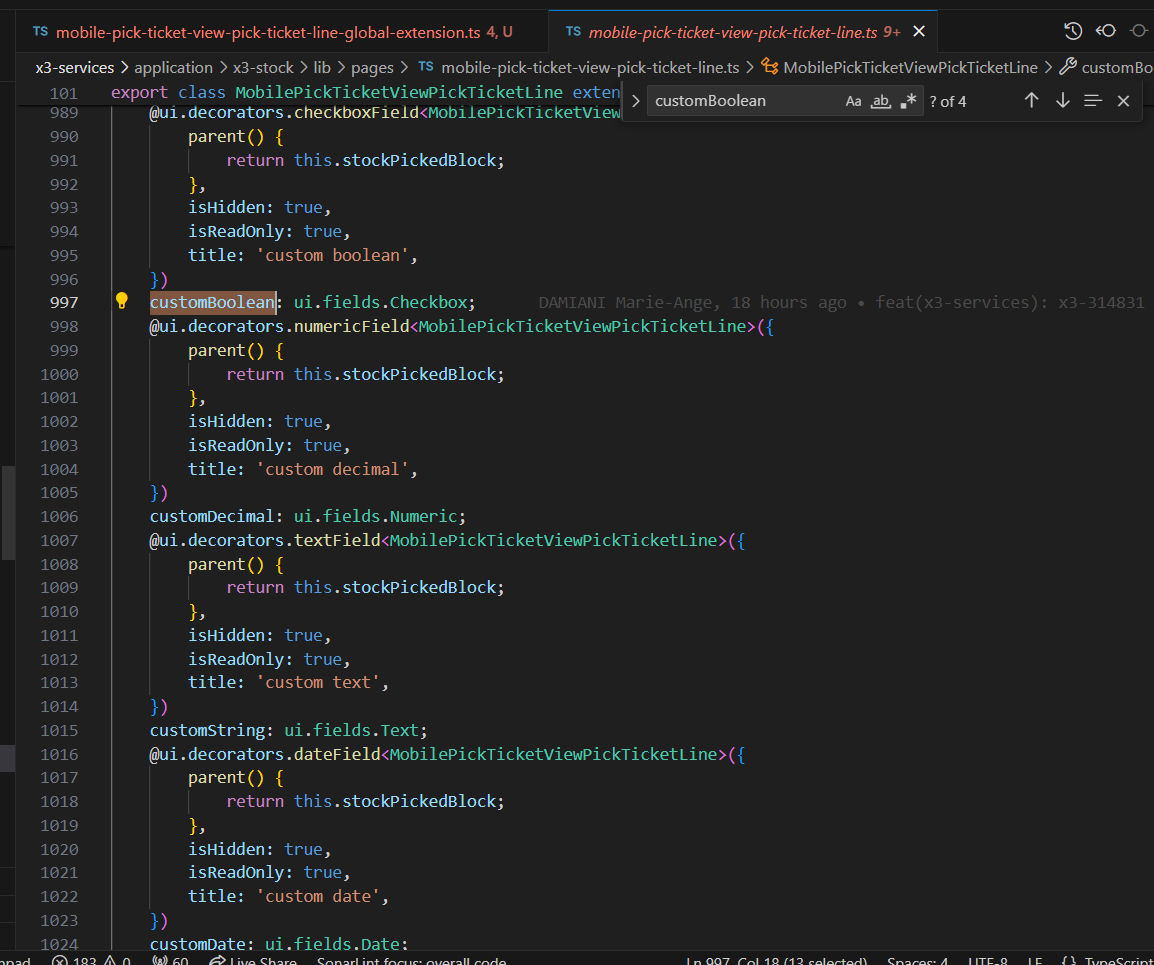1154x965 pixels.
Task: Click the lightbulb quick-fix icon
Action: click(121, 300)
